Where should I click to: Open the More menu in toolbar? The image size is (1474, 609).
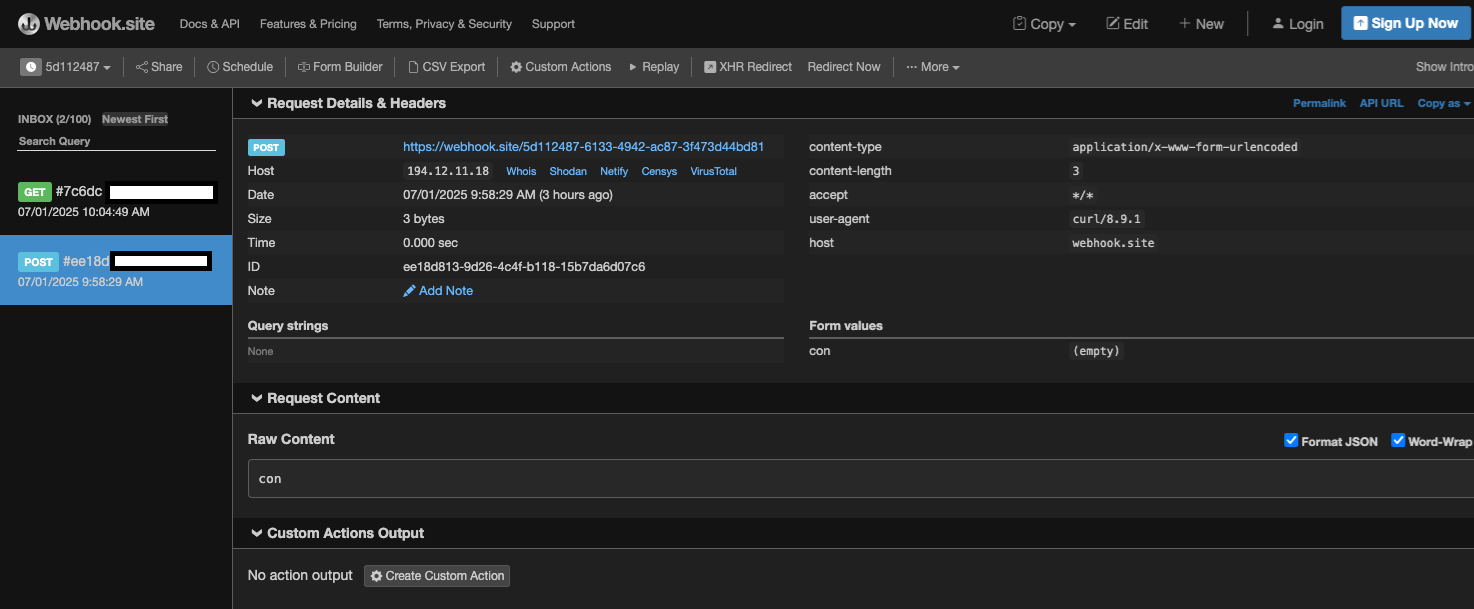coord(932,67)
